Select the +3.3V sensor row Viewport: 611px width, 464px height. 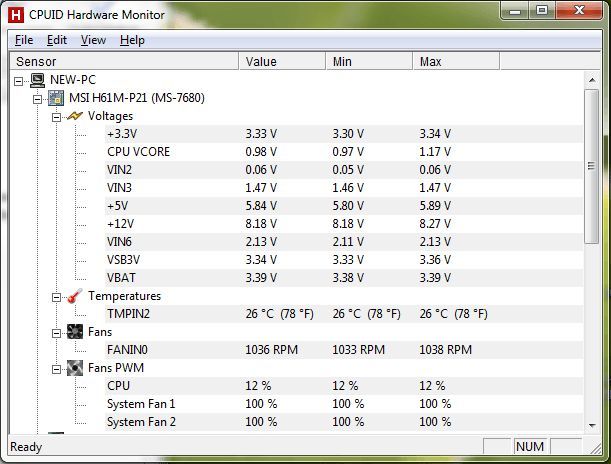(344, 134)
